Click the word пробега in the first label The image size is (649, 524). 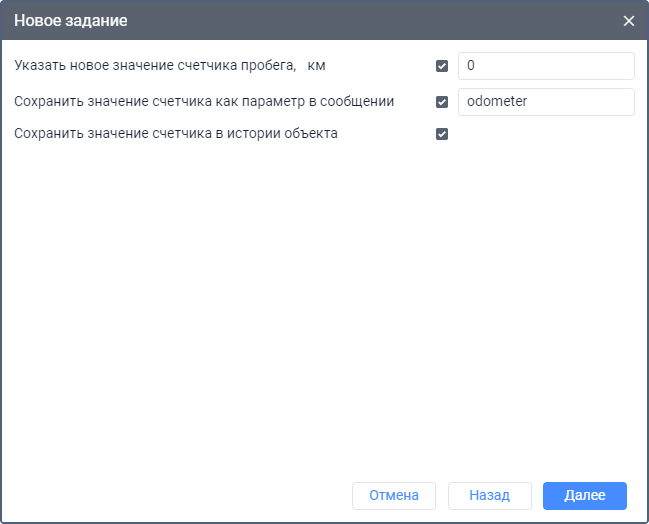click(x=267, y=66)
